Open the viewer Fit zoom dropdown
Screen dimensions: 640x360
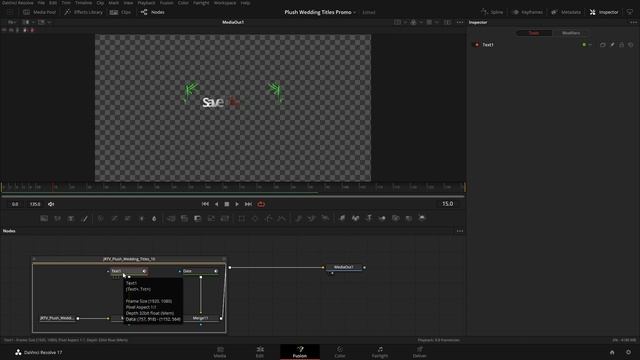point(12,22)
